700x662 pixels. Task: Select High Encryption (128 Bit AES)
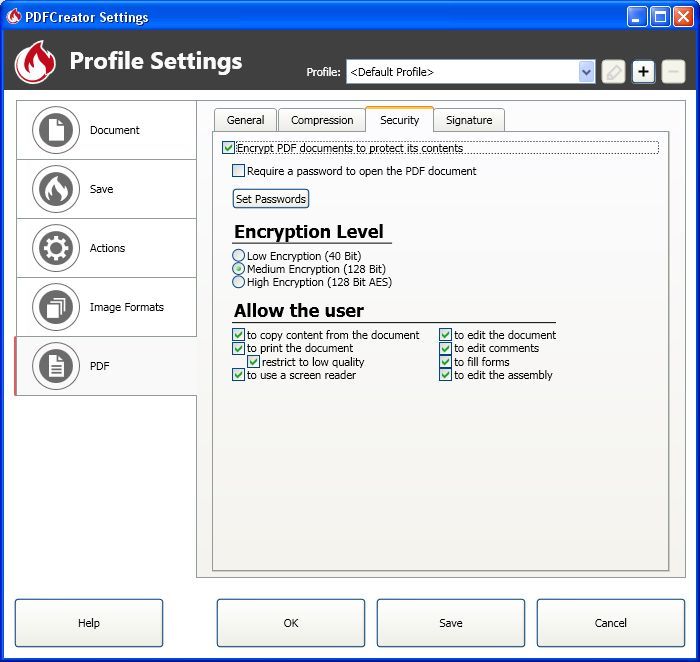[238, 282]
